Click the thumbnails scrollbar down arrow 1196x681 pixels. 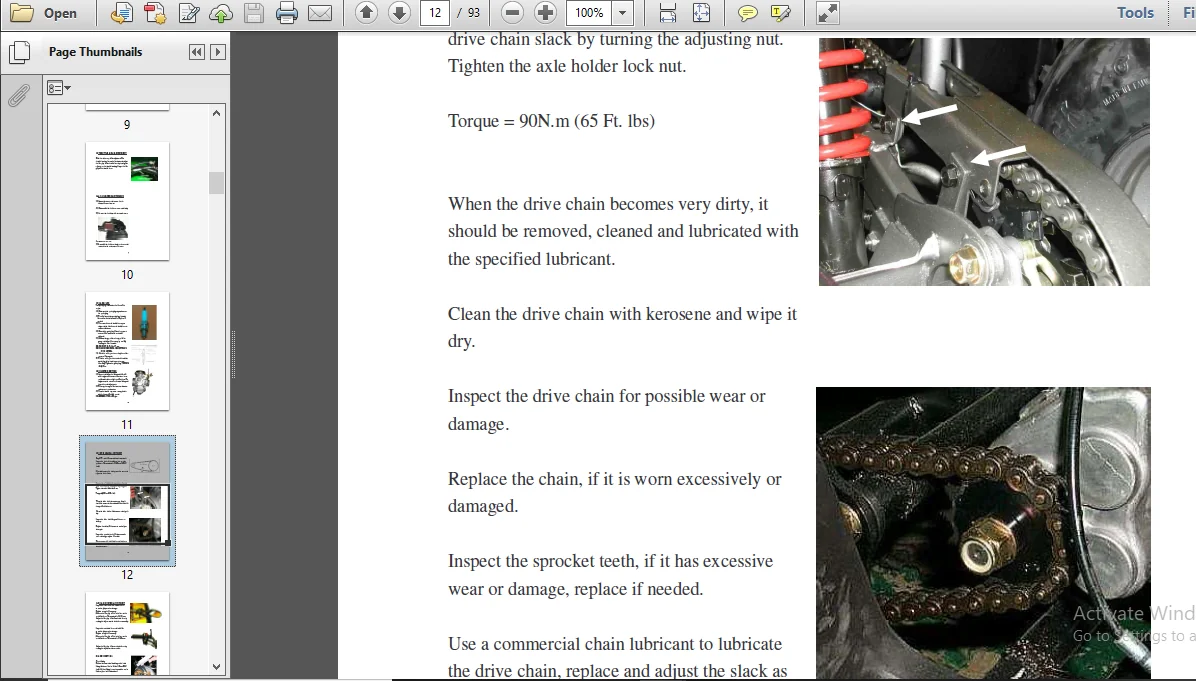pyautogui.click(x=217, y=667)
